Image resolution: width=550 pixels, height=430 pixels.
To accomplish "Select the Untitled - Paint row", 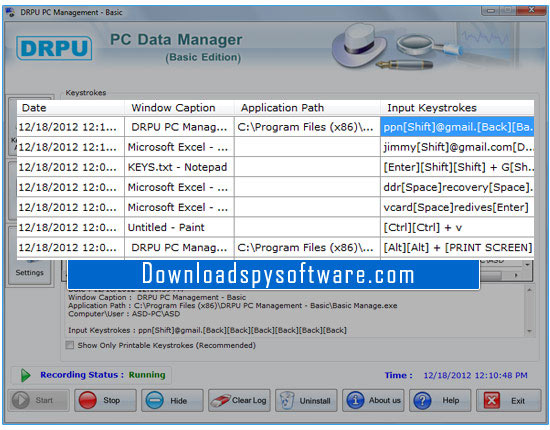I will click(275, 227).
